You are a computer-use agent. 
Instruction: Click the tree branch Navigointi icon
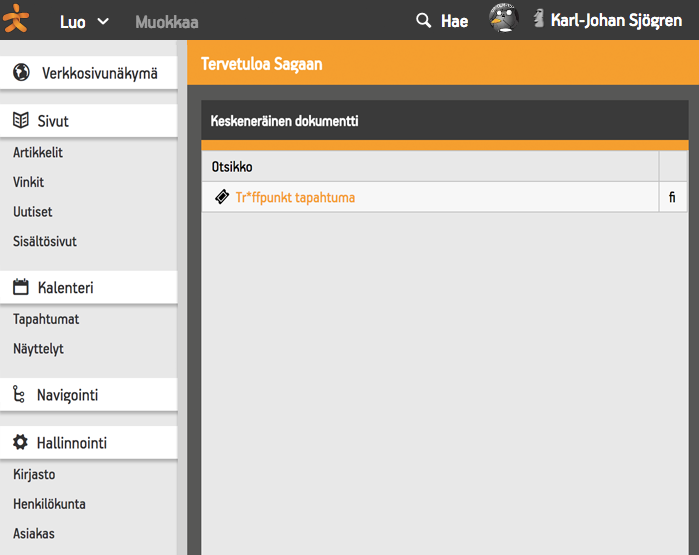coord(19,394)
